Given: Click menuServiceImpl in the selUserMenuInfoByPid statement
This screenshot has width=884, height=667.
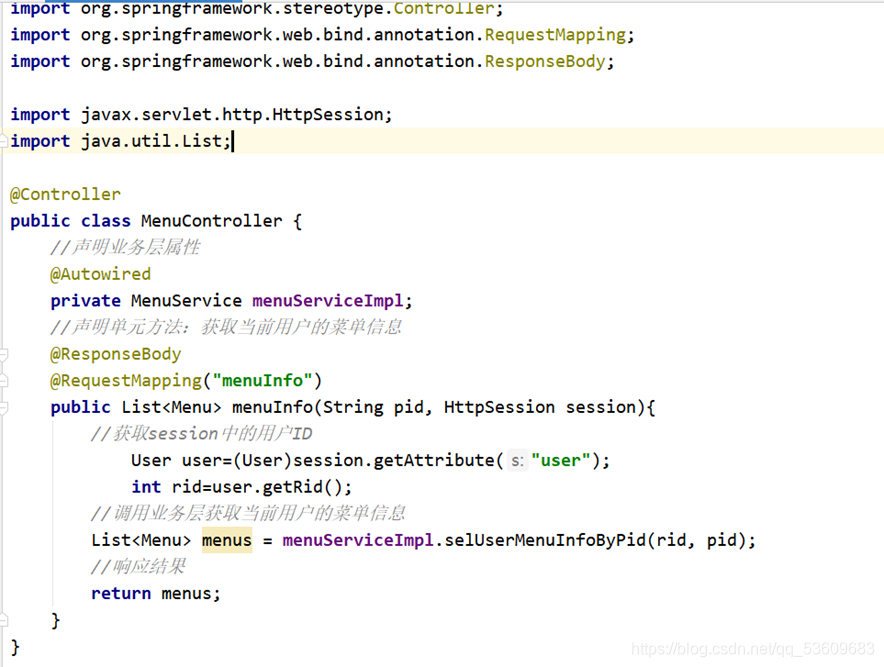Looking at the screenshot, I should pos(358,540).
